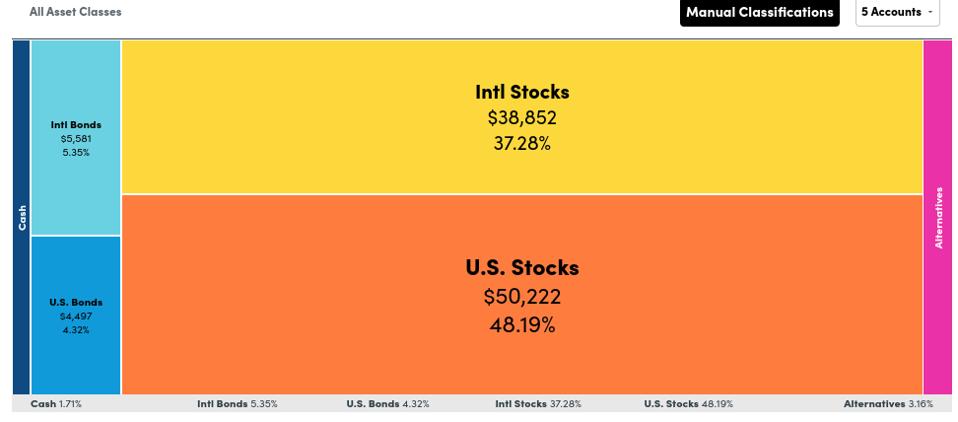The height and width of the screenshot is (422, 958).
Task: Click the Cash 1.71% legend label
Action: tap(56, 404)
